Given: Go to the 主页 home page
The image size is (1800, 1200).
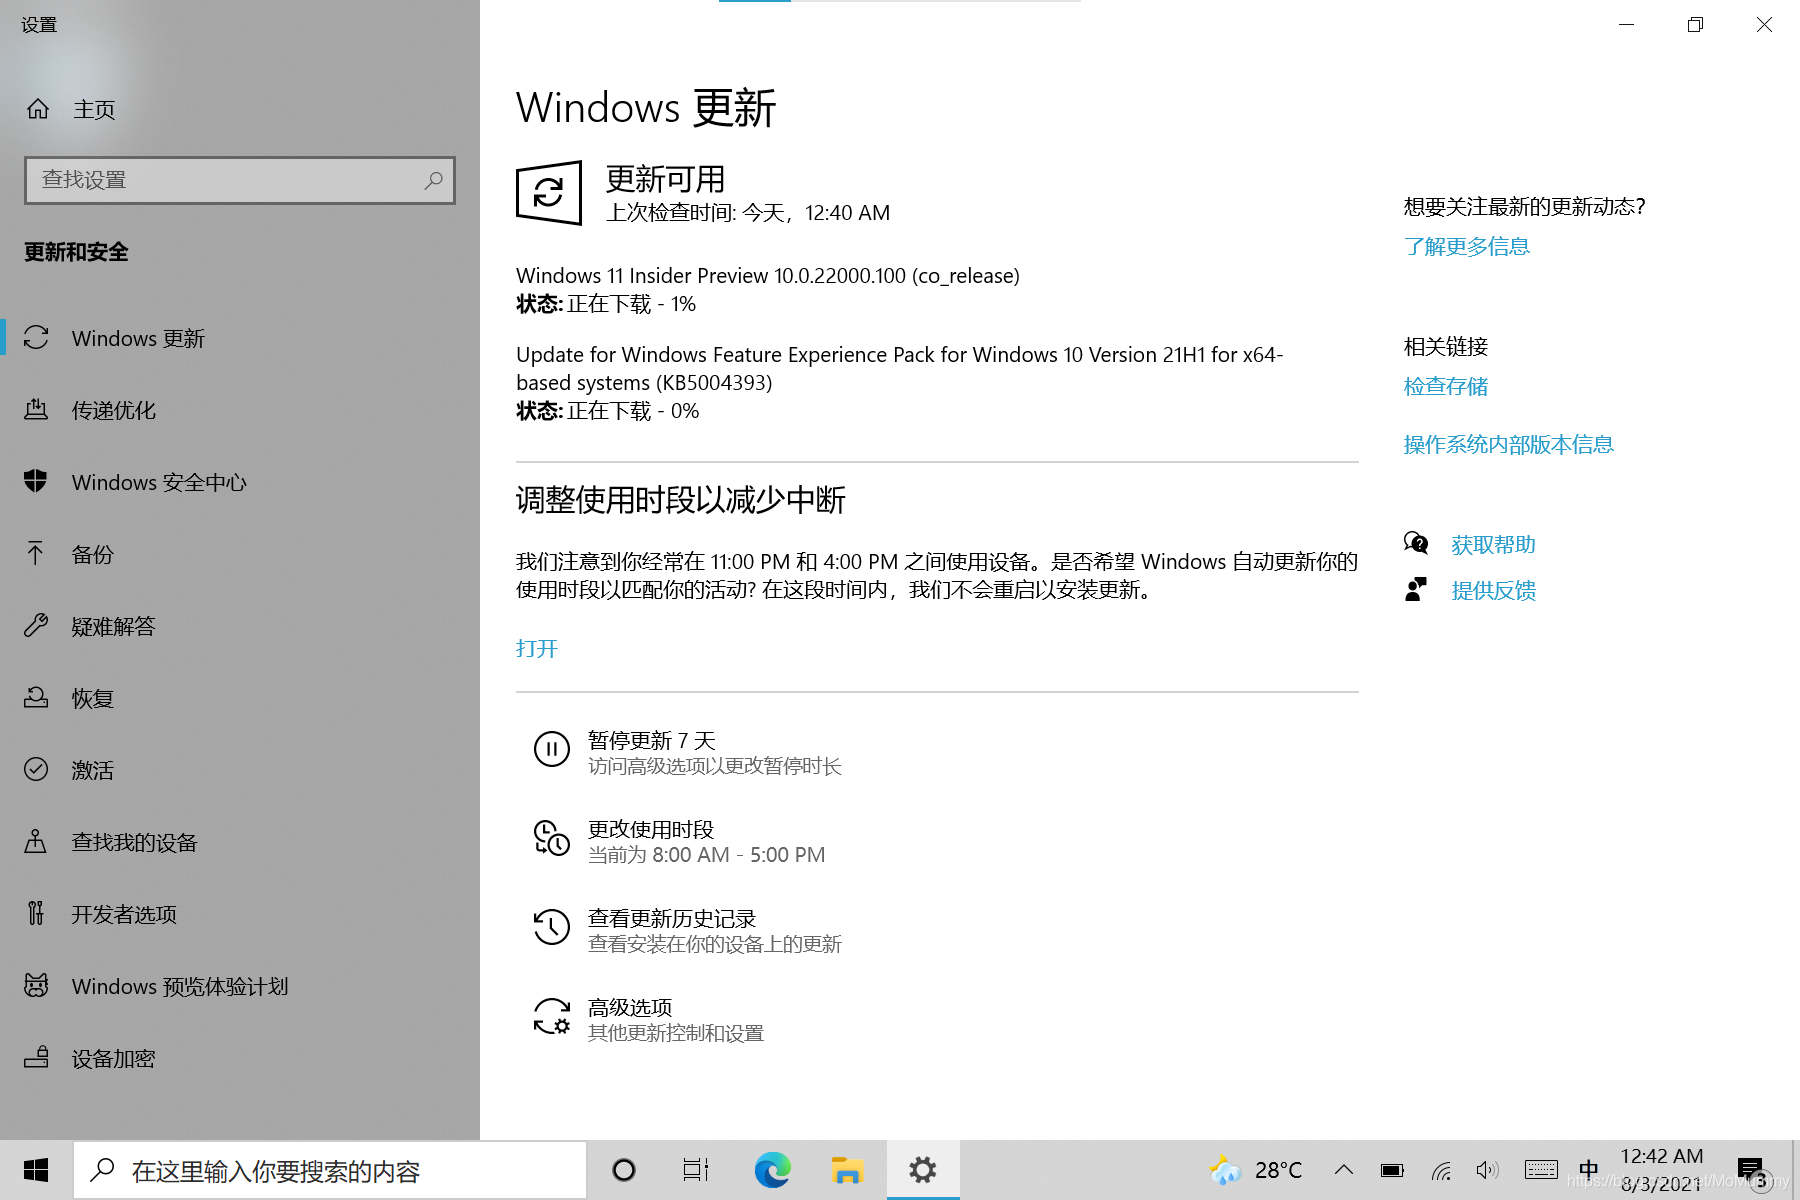Looking at the screenshot, I should (70, 109).
